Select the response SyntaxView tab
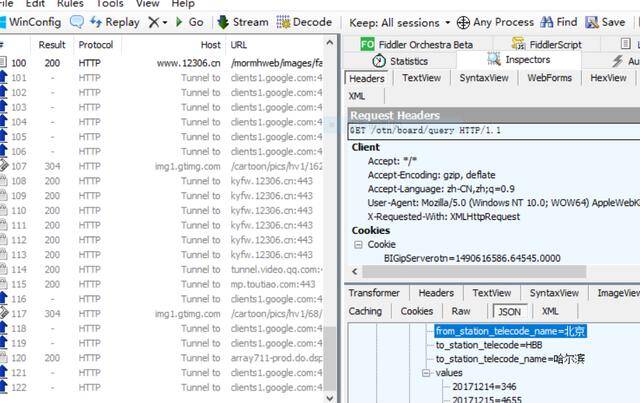 tap(554, 293)
